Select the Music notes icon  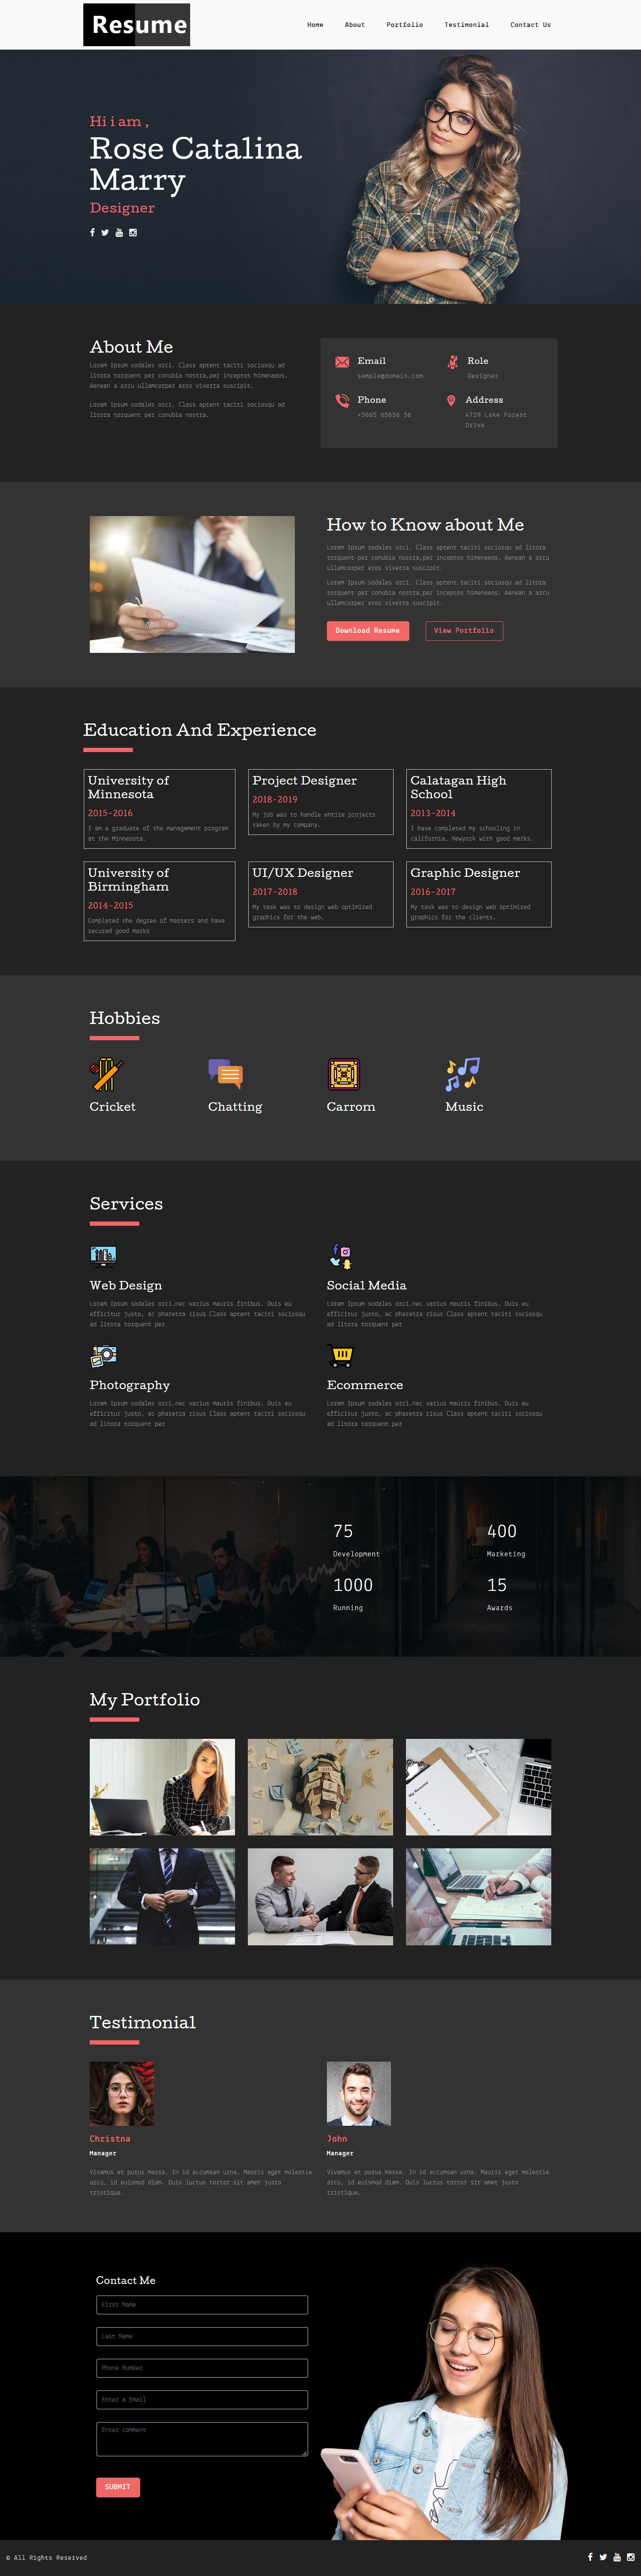point(462,1074)
